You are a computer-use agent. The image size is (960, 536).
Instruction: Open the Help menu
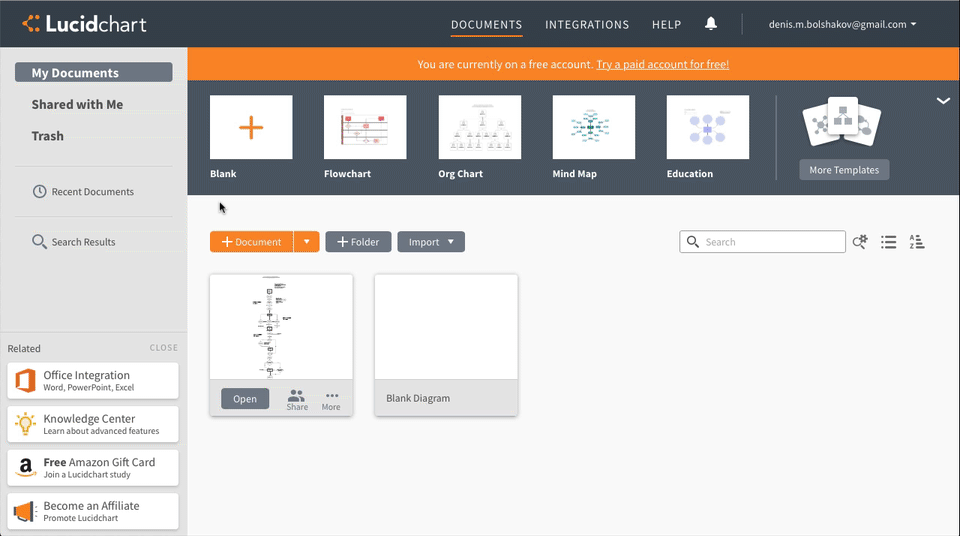[666, 25]
